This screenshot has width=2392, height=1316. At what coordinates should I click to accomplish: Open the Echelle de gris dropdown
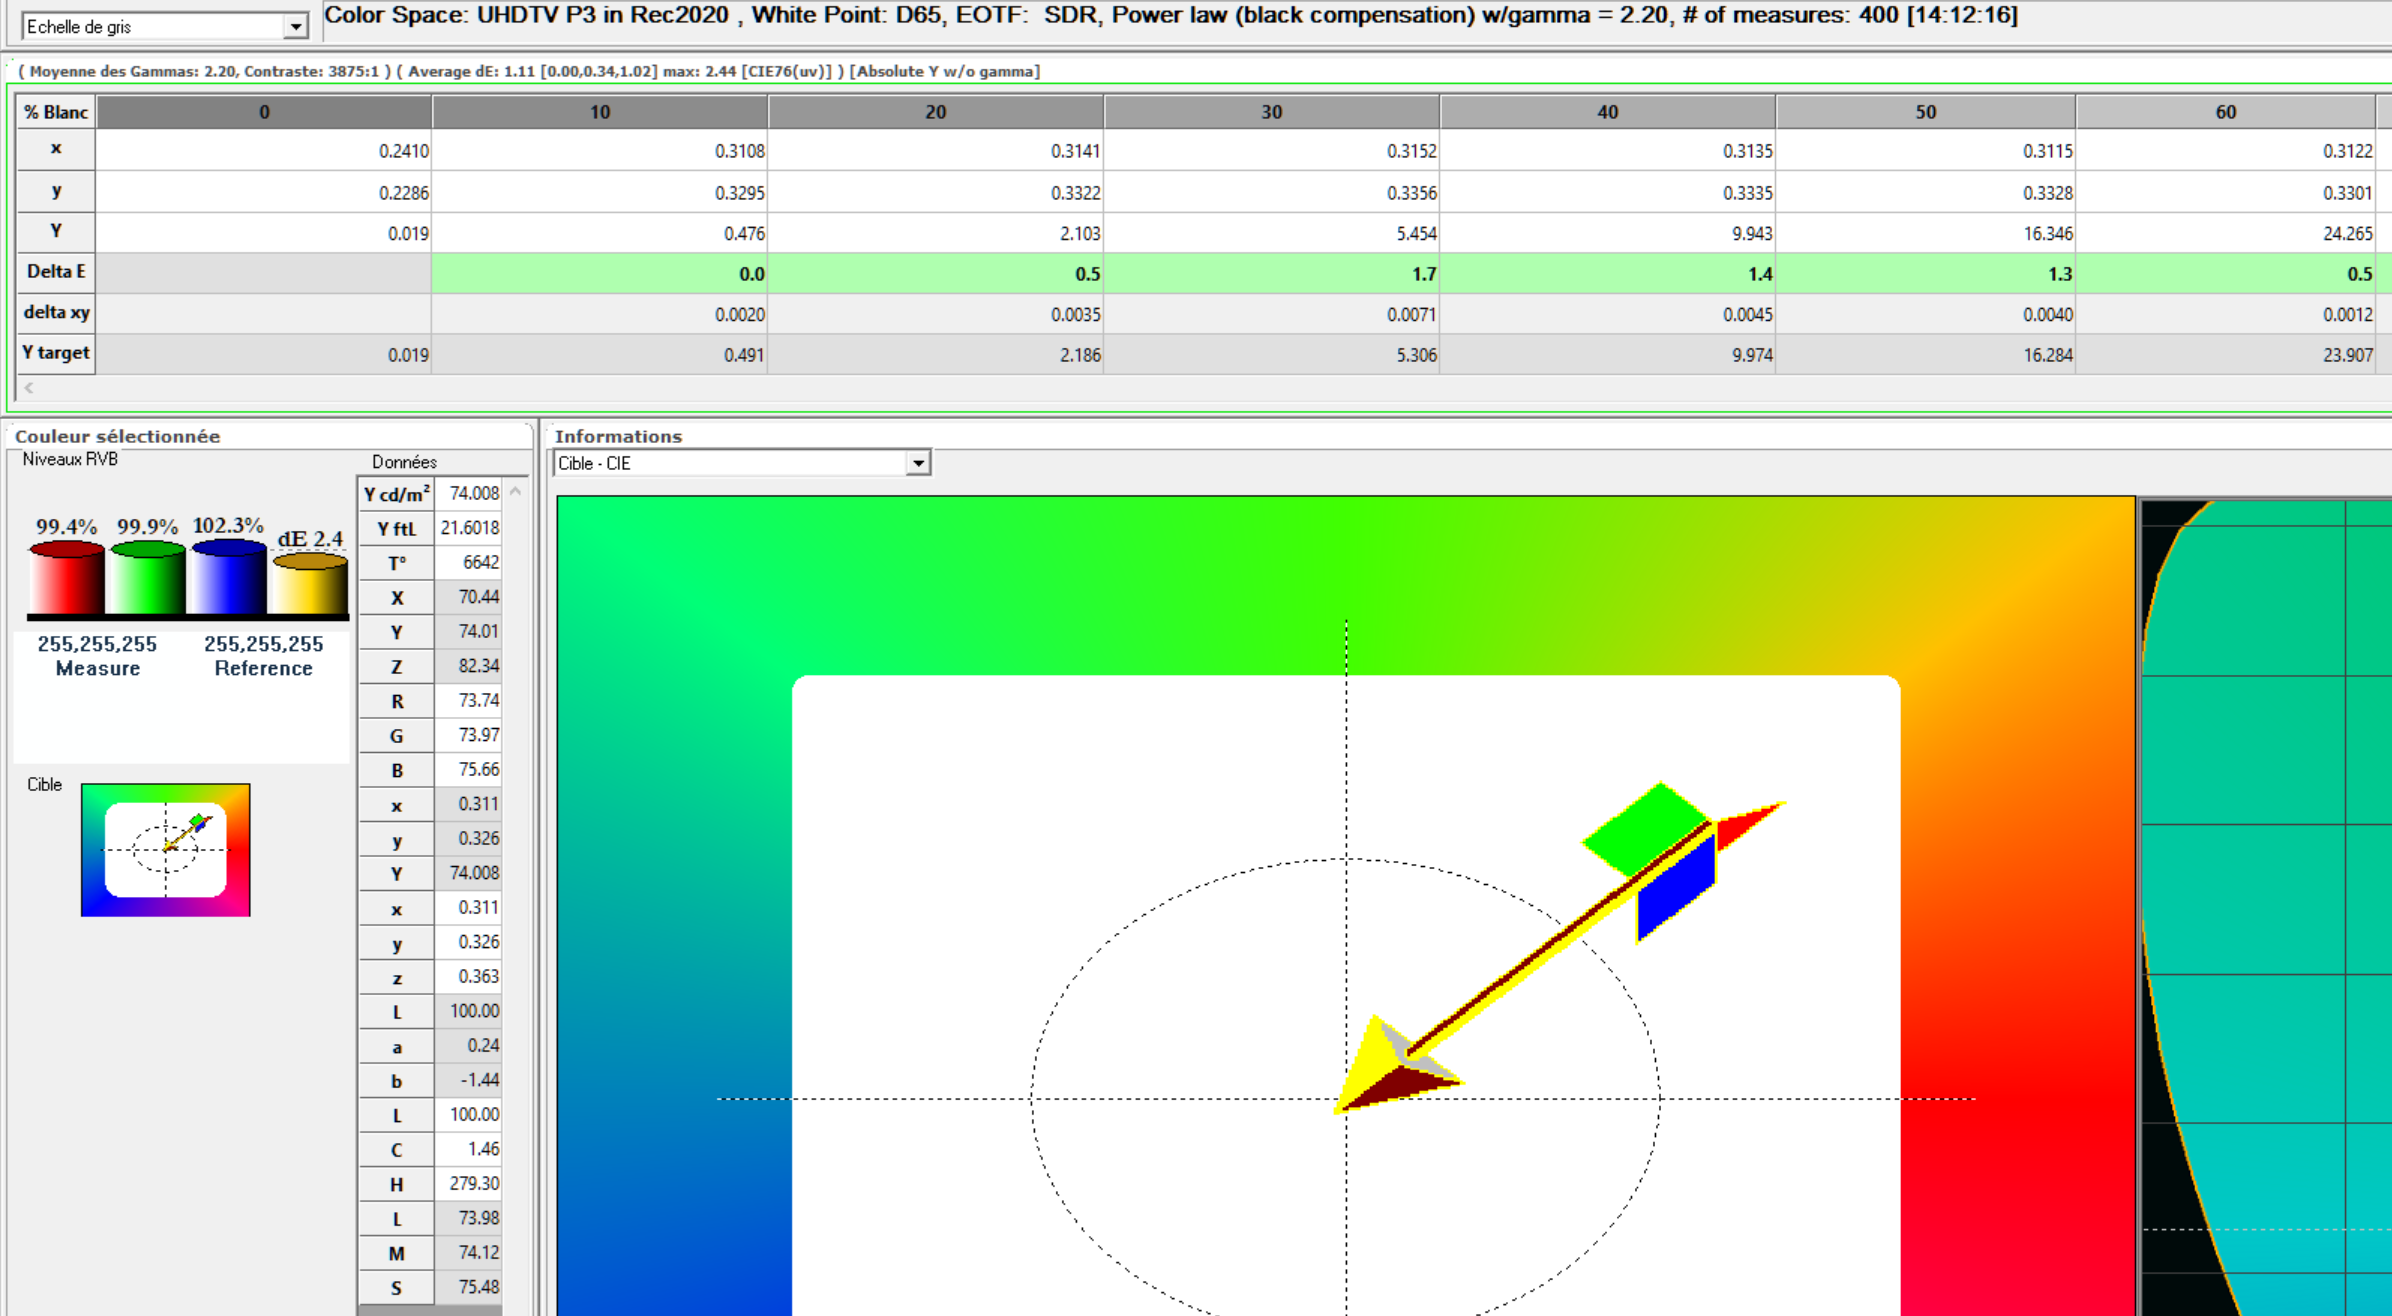tap(295, 27)
